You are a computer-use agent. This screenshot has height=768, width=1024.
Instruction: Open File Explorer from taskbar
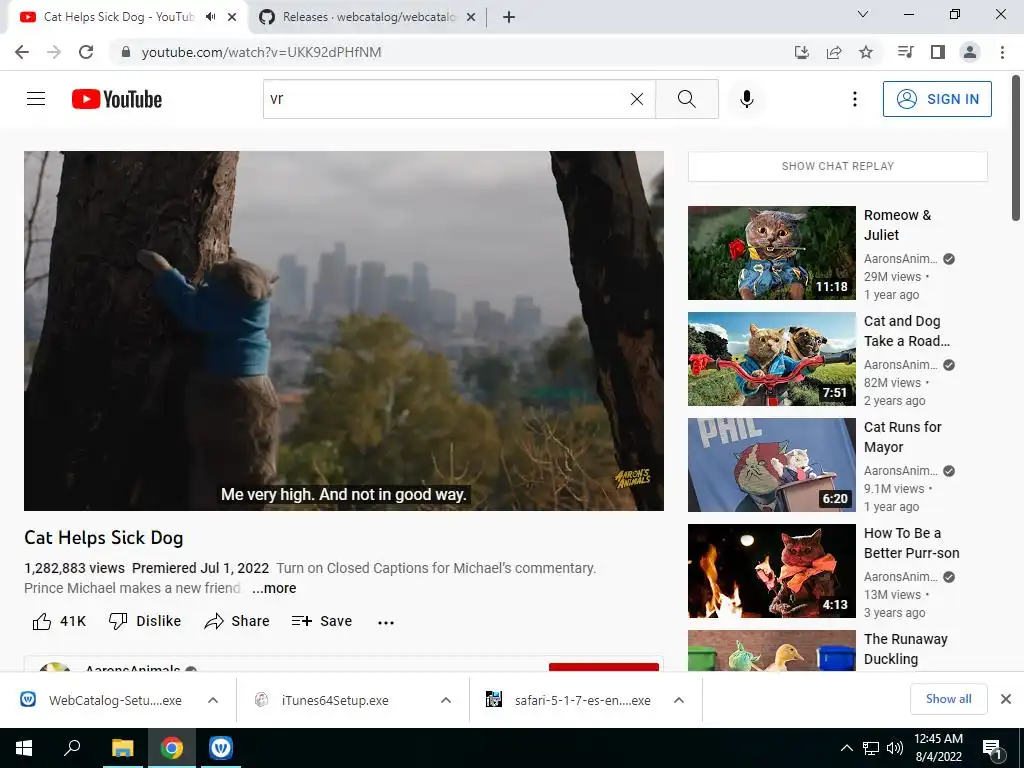pyautogui.click(x=122, y=748)
